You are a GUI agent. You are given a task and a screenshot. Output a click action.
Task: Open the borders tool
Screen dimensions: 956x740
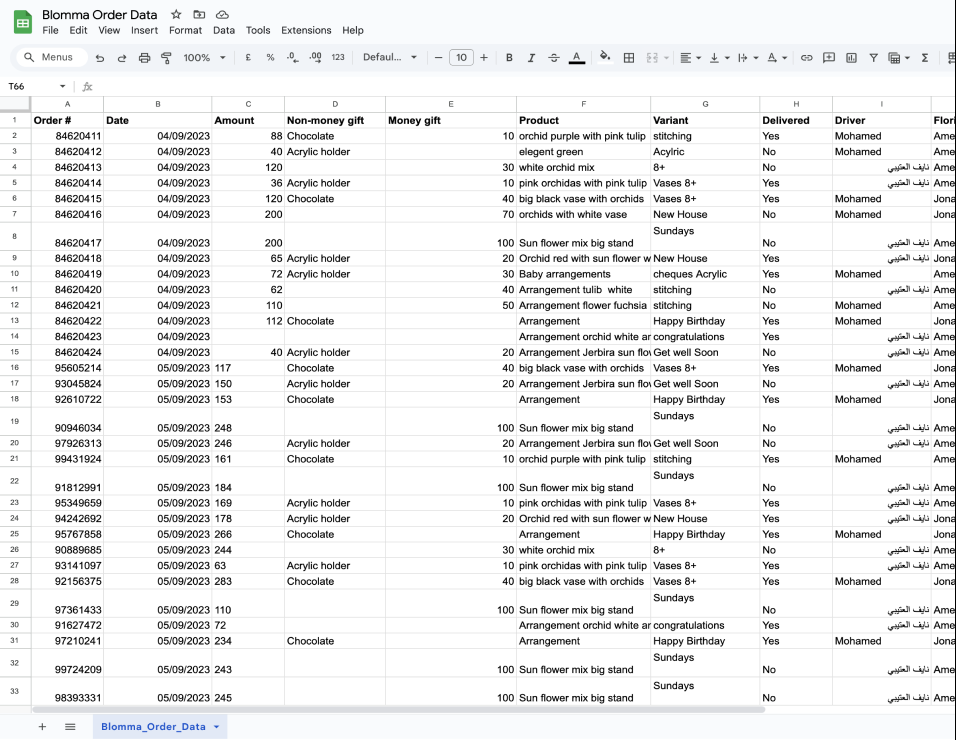(x=629, y=58)
